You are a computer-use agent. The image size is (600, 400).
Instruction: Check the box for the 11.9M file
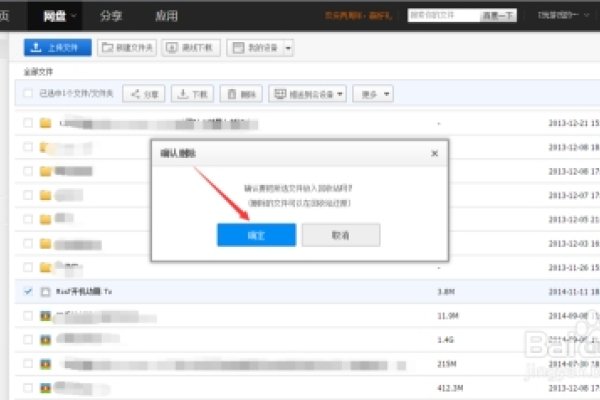[28, 316]
